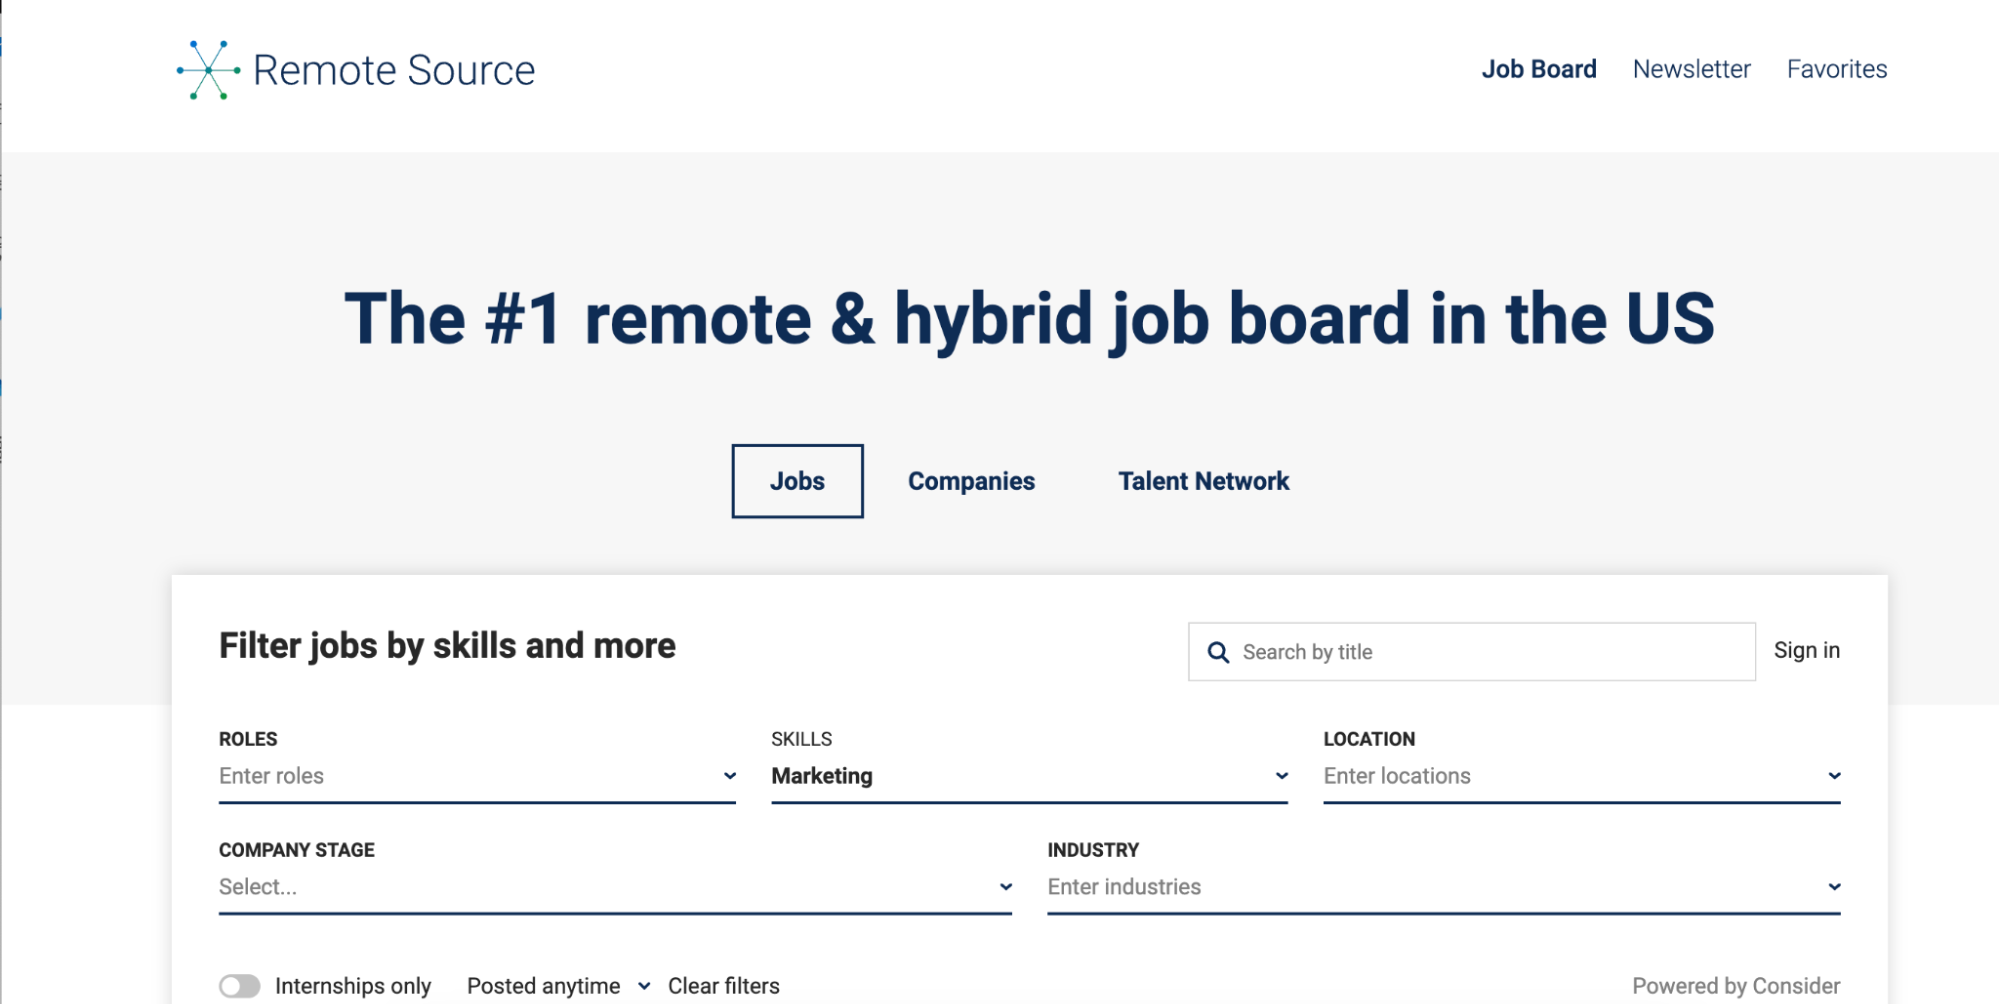
Task: Expand the Industry dropdown chevron
Action: 1834,887
